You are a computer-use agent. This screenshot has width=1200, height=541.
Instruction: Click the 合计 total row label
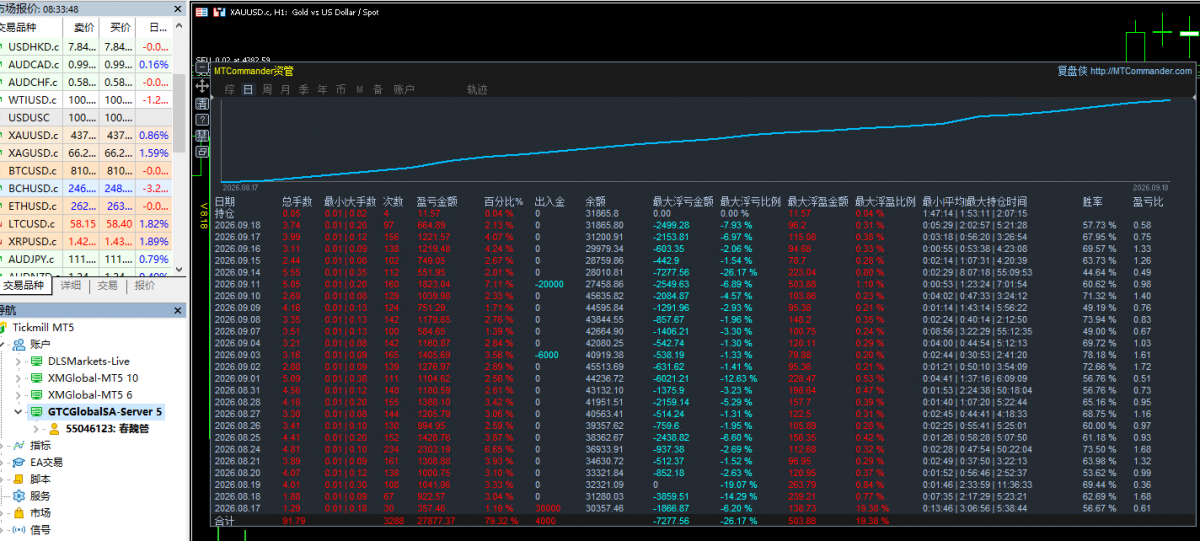tap(224, 521)
